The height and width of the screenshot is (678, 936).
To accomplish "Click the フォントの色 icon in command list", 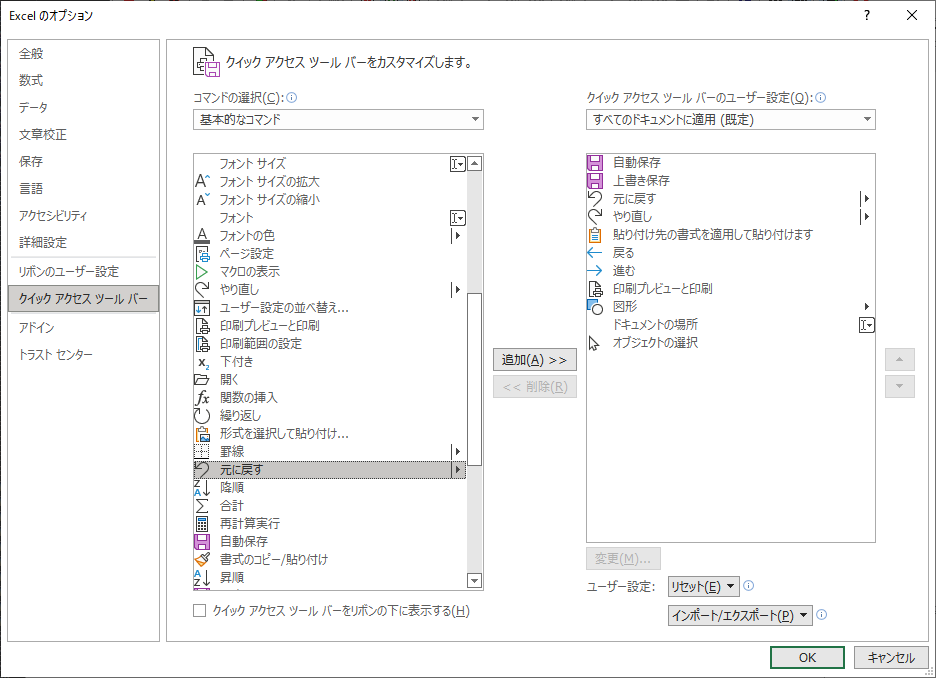I will click(202, 235).
